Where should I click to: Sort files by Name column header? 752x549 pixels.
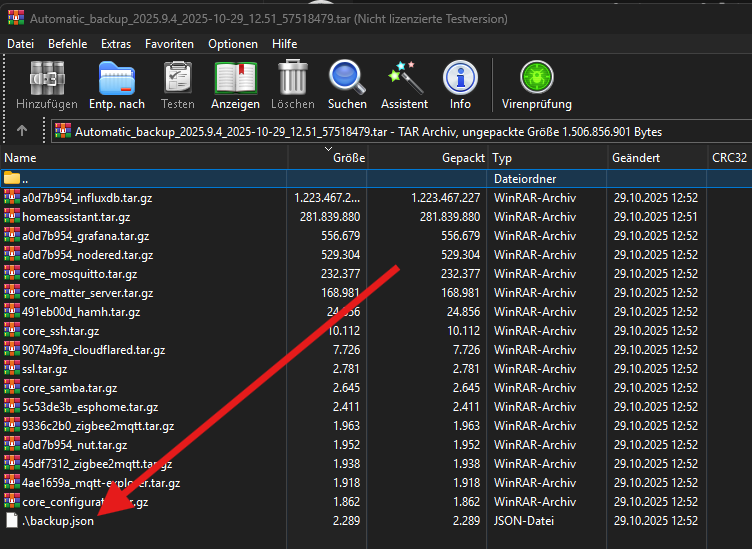point(20,158)
